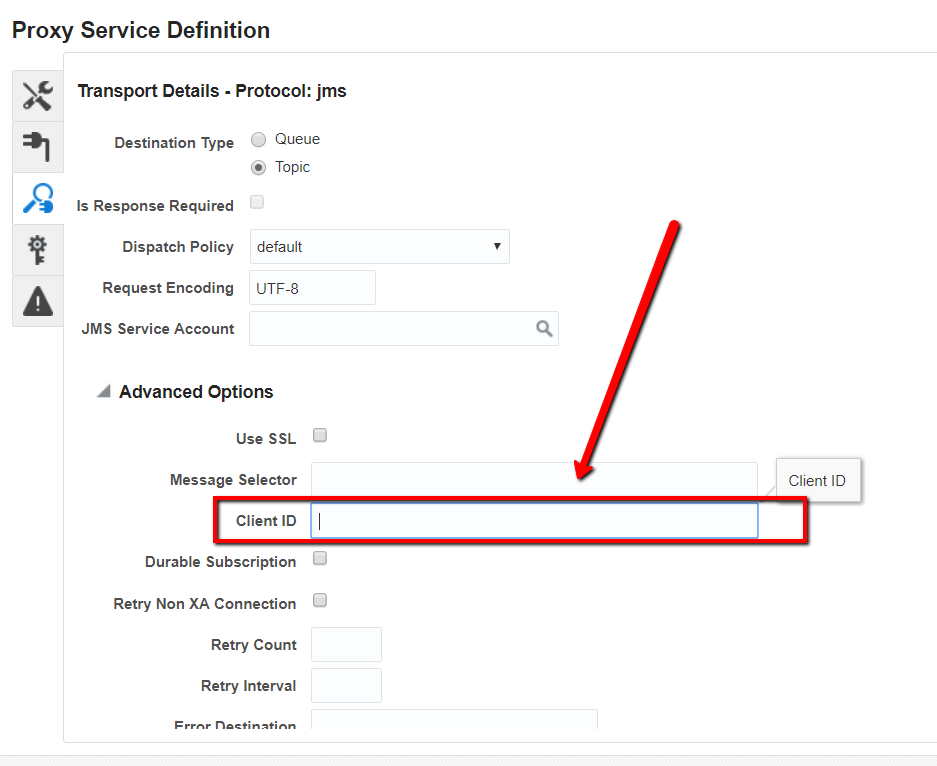Click the Retry Count field
Image resolution: width=937 pixels, height=766 pixels.
click(345, 644)
